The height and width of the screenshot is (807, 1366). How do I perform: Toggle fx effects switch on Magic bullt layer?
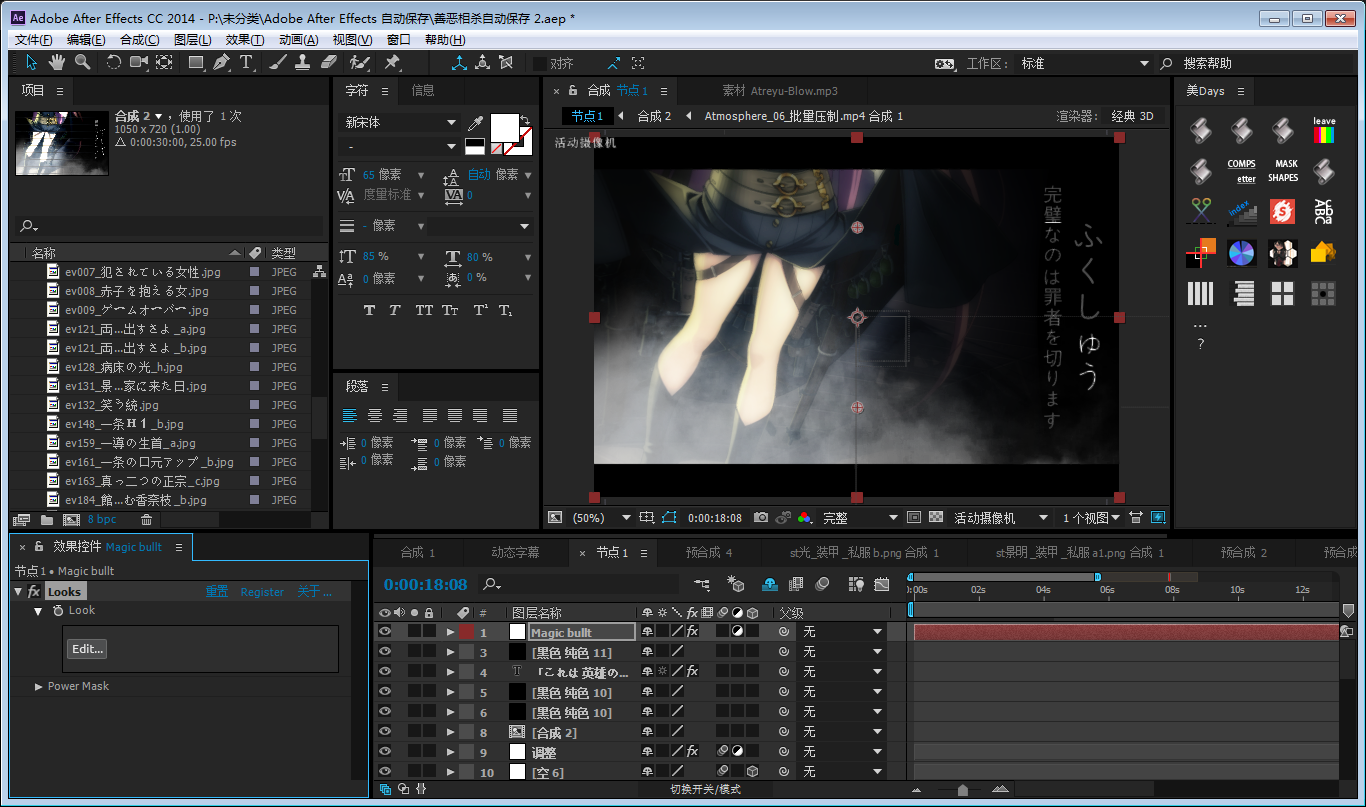pos(692,632)
